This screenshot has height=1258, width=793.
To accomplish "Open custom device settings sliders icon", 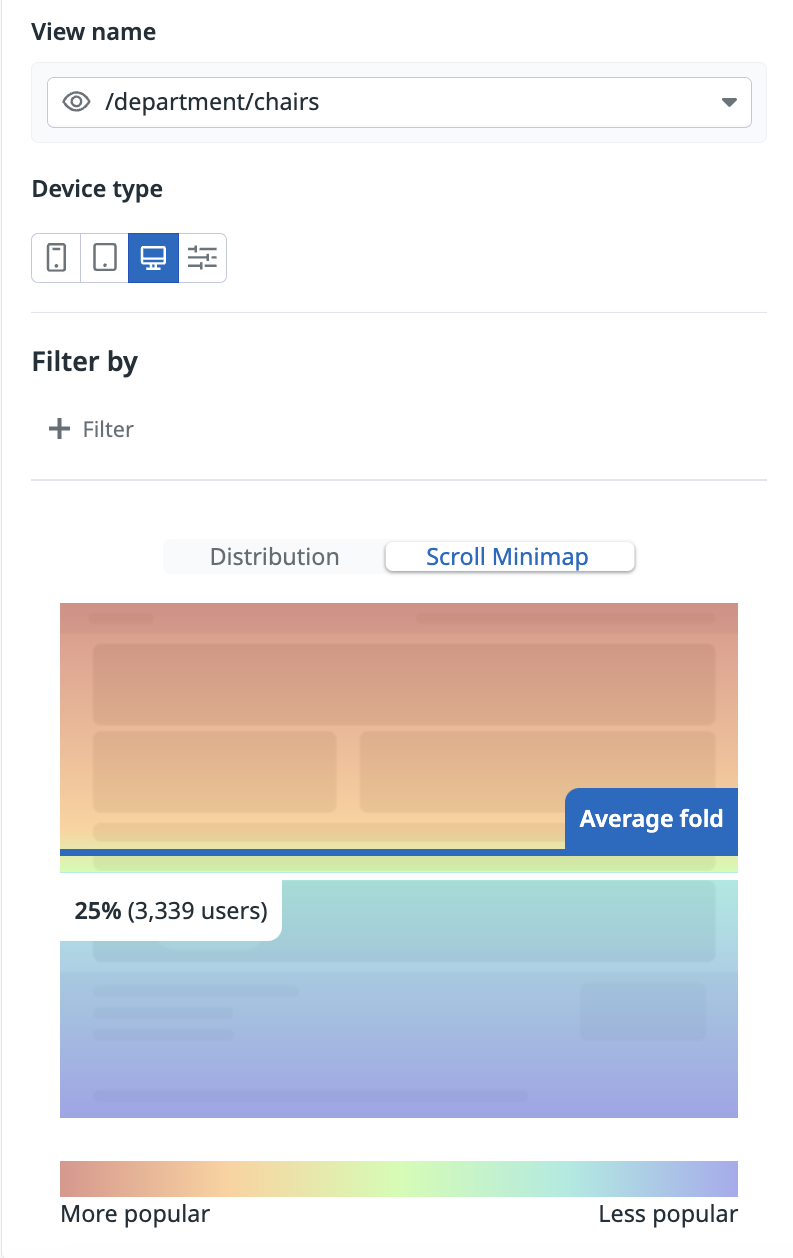I will click(x=202, y=258).
